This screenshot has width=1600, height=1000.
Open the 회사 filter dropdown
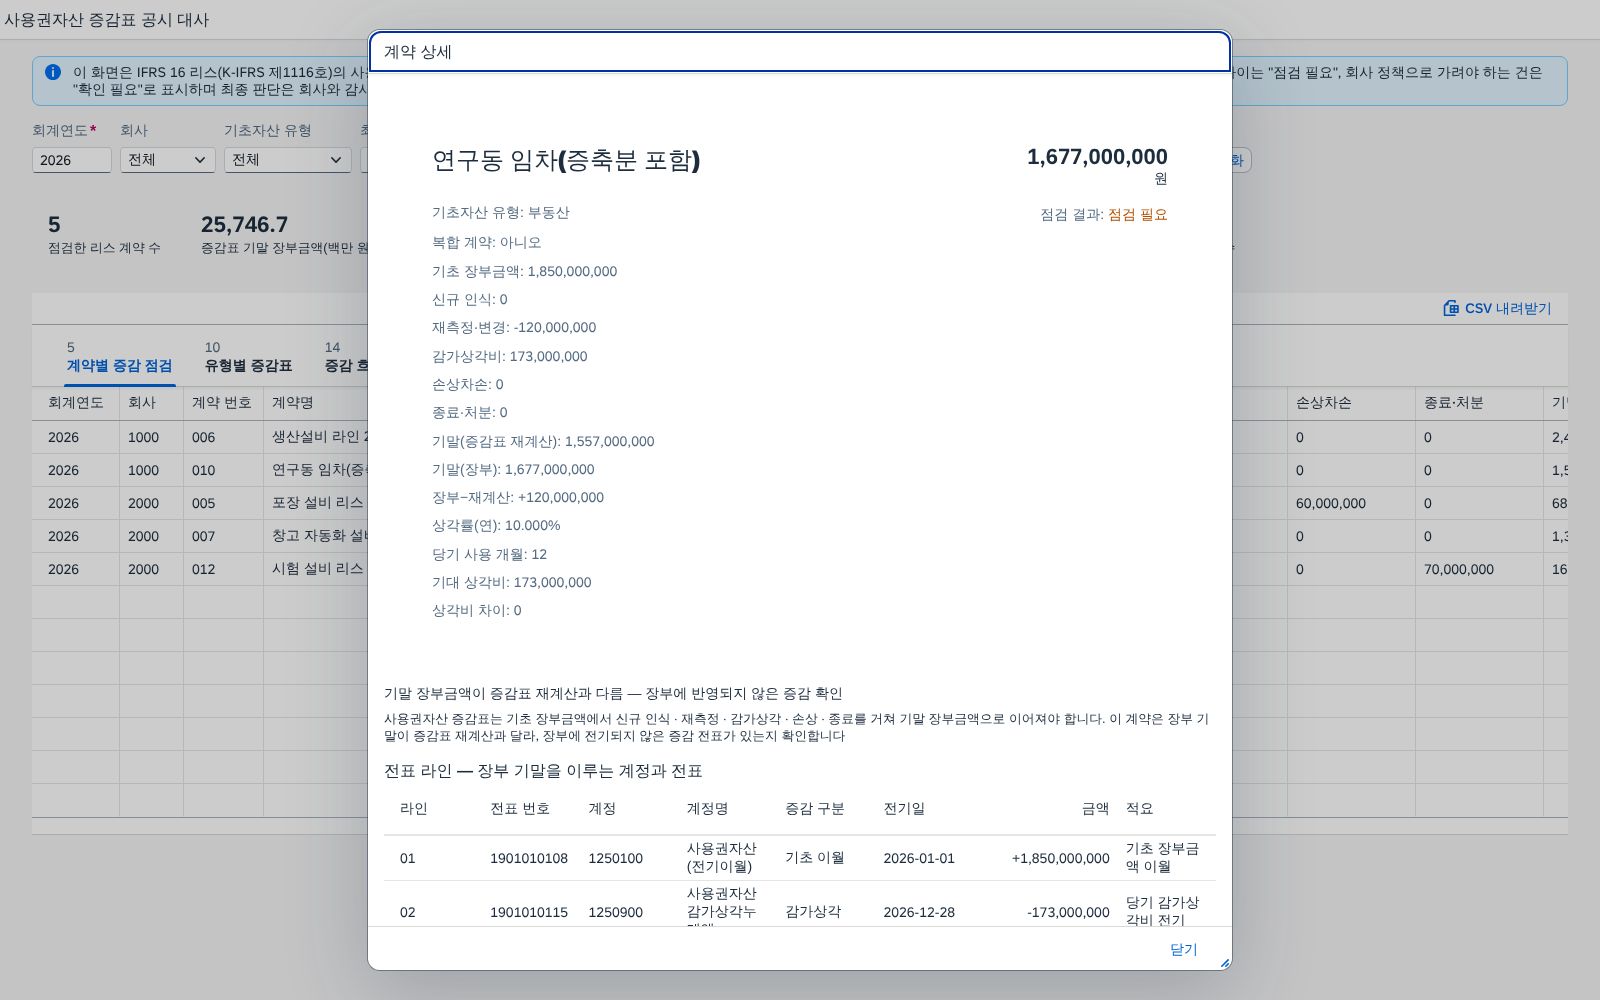167,160
